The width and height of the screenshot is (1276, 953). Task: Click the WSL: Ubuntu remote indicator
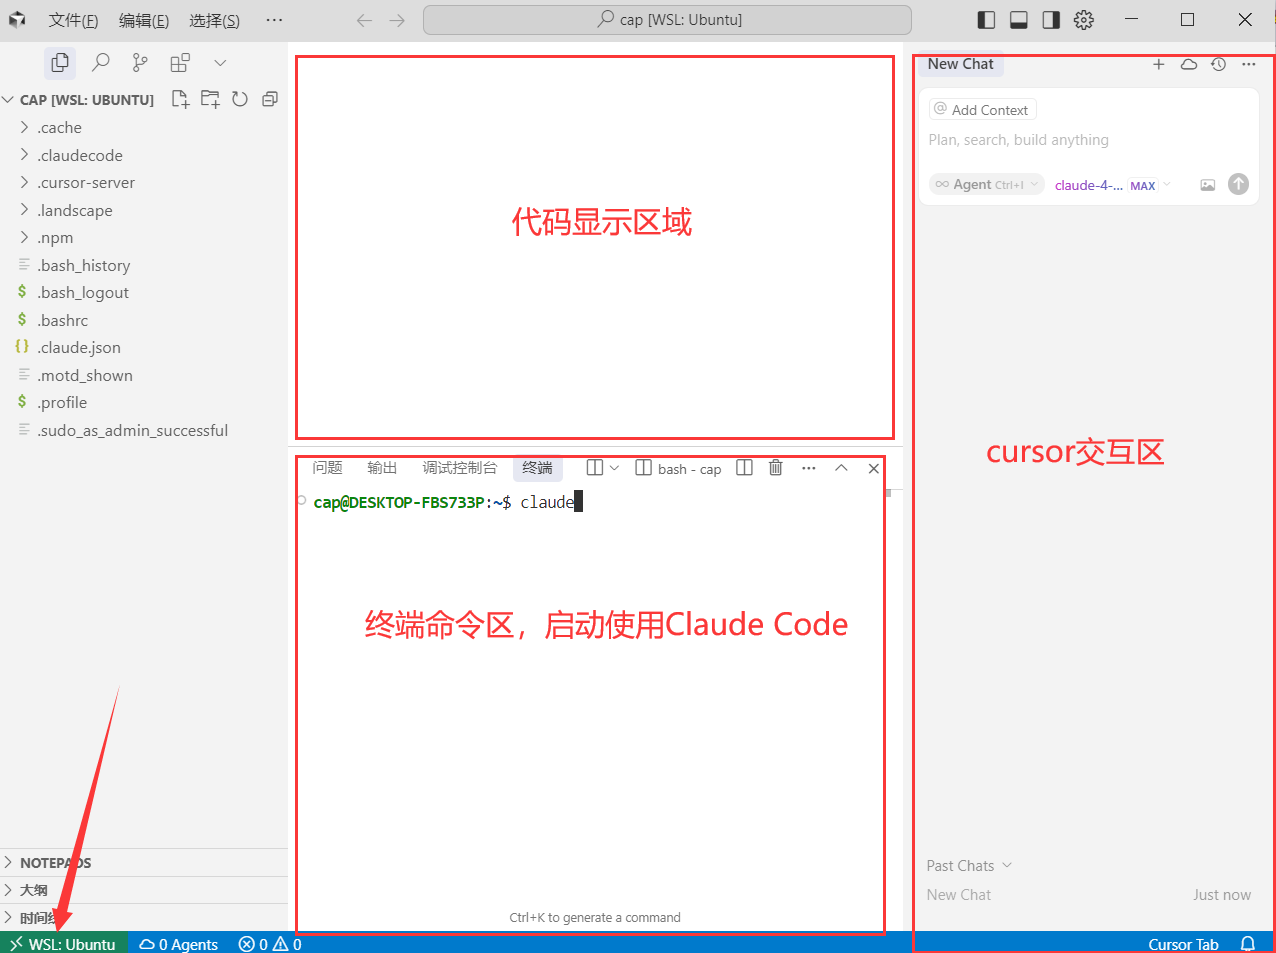coord(63,943)
